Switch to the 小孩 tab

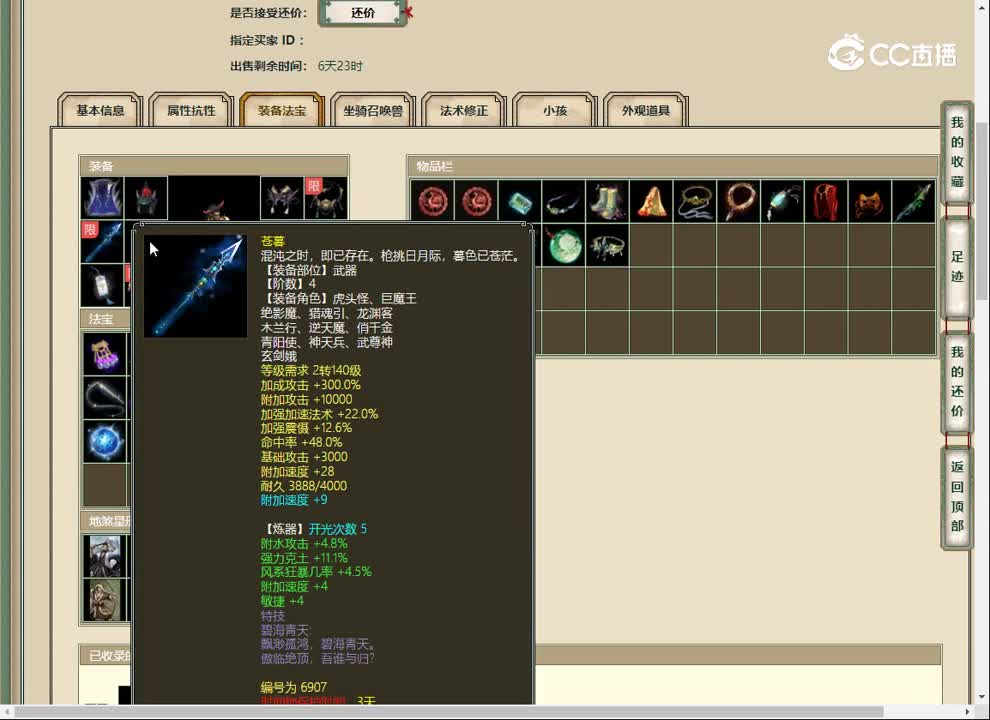pos(554,110)
